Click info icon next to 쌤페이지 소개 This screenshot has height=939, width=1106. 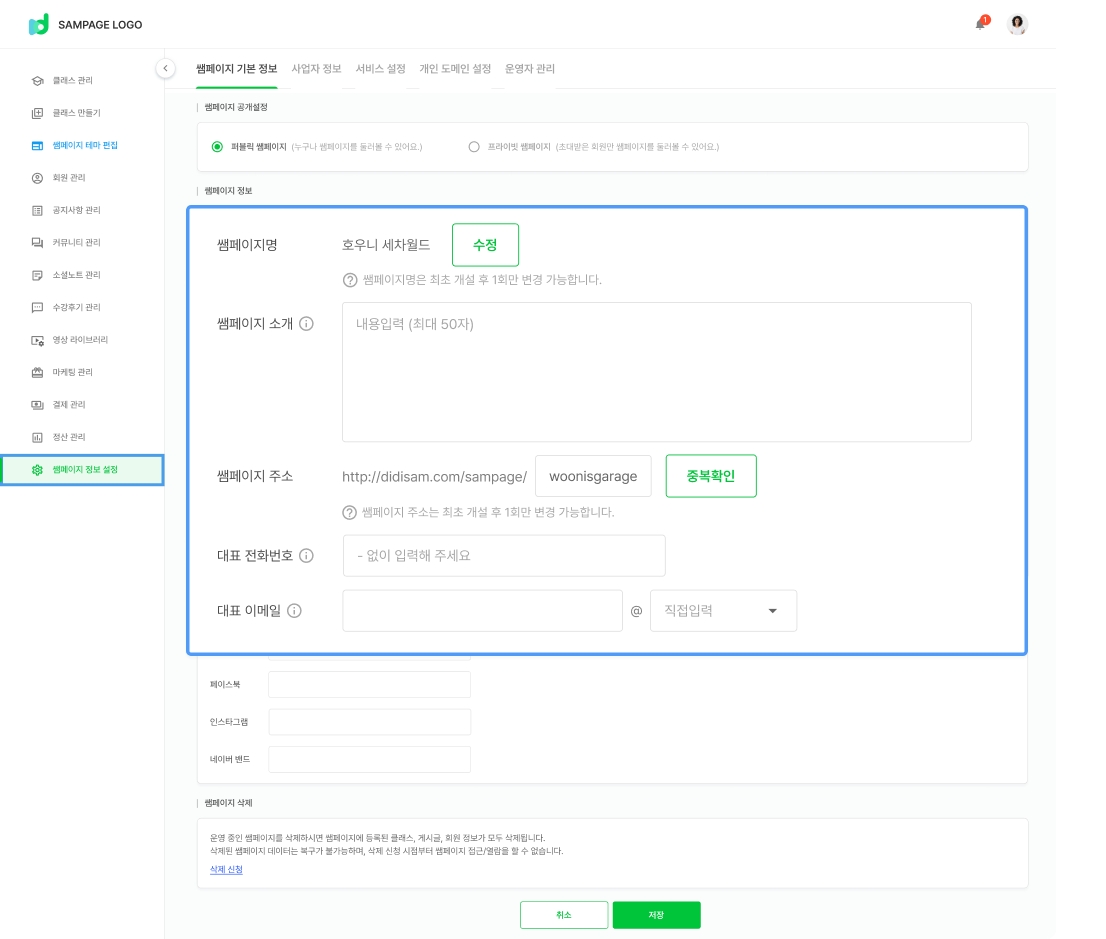(x=307, y=324)
